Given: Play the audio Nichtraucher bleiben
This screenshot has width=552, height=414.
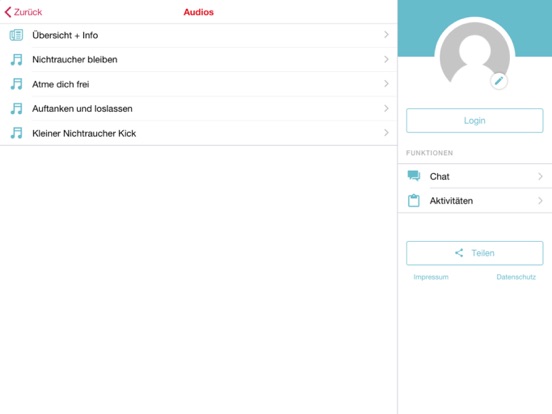Looking at the screenshot, I should pos(199,59).
